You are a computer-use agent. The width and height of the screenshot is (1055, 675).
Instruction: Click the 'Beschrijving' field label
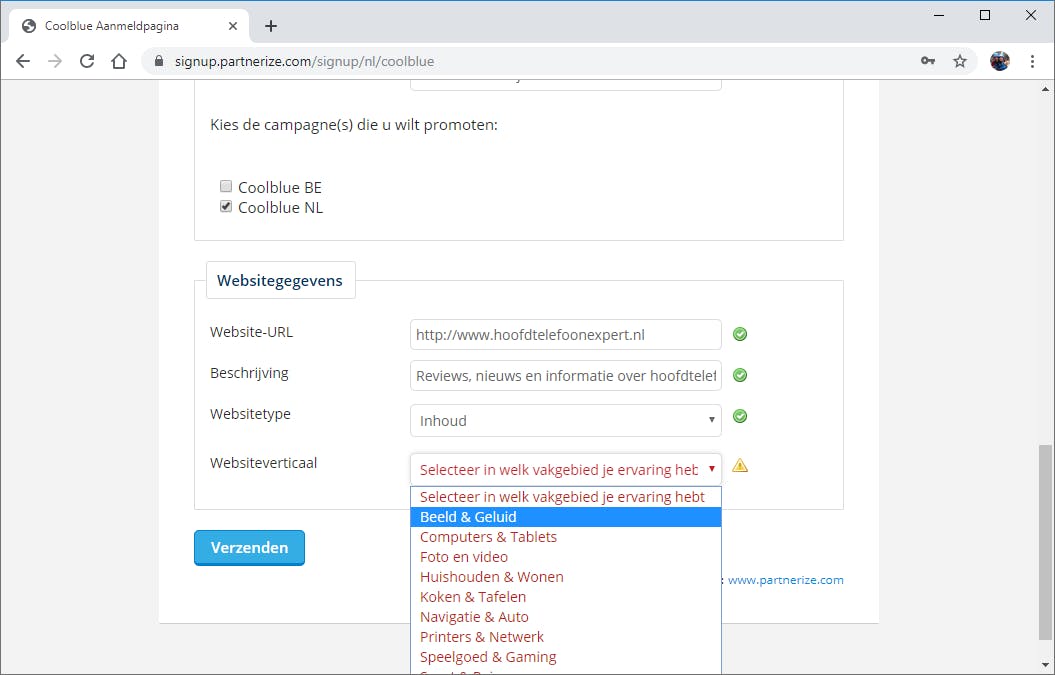coord(249,374)
